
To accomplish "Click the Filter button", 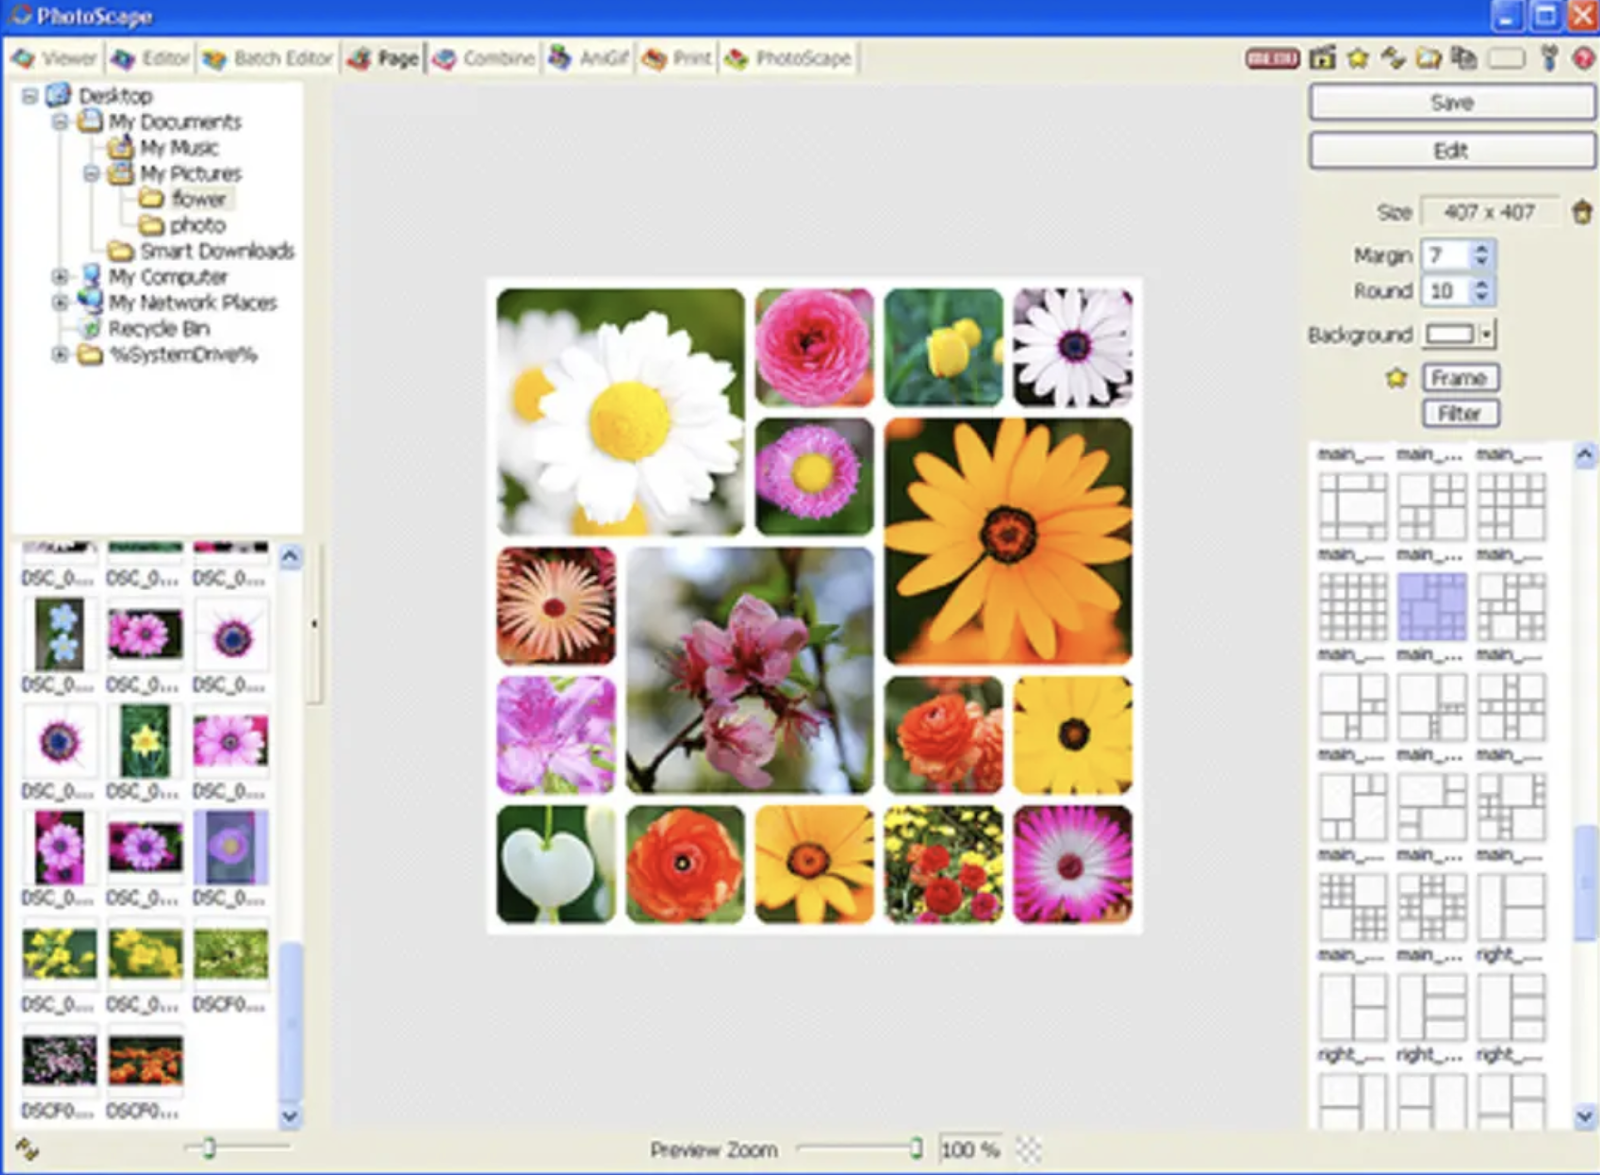I will (1459, 413).
